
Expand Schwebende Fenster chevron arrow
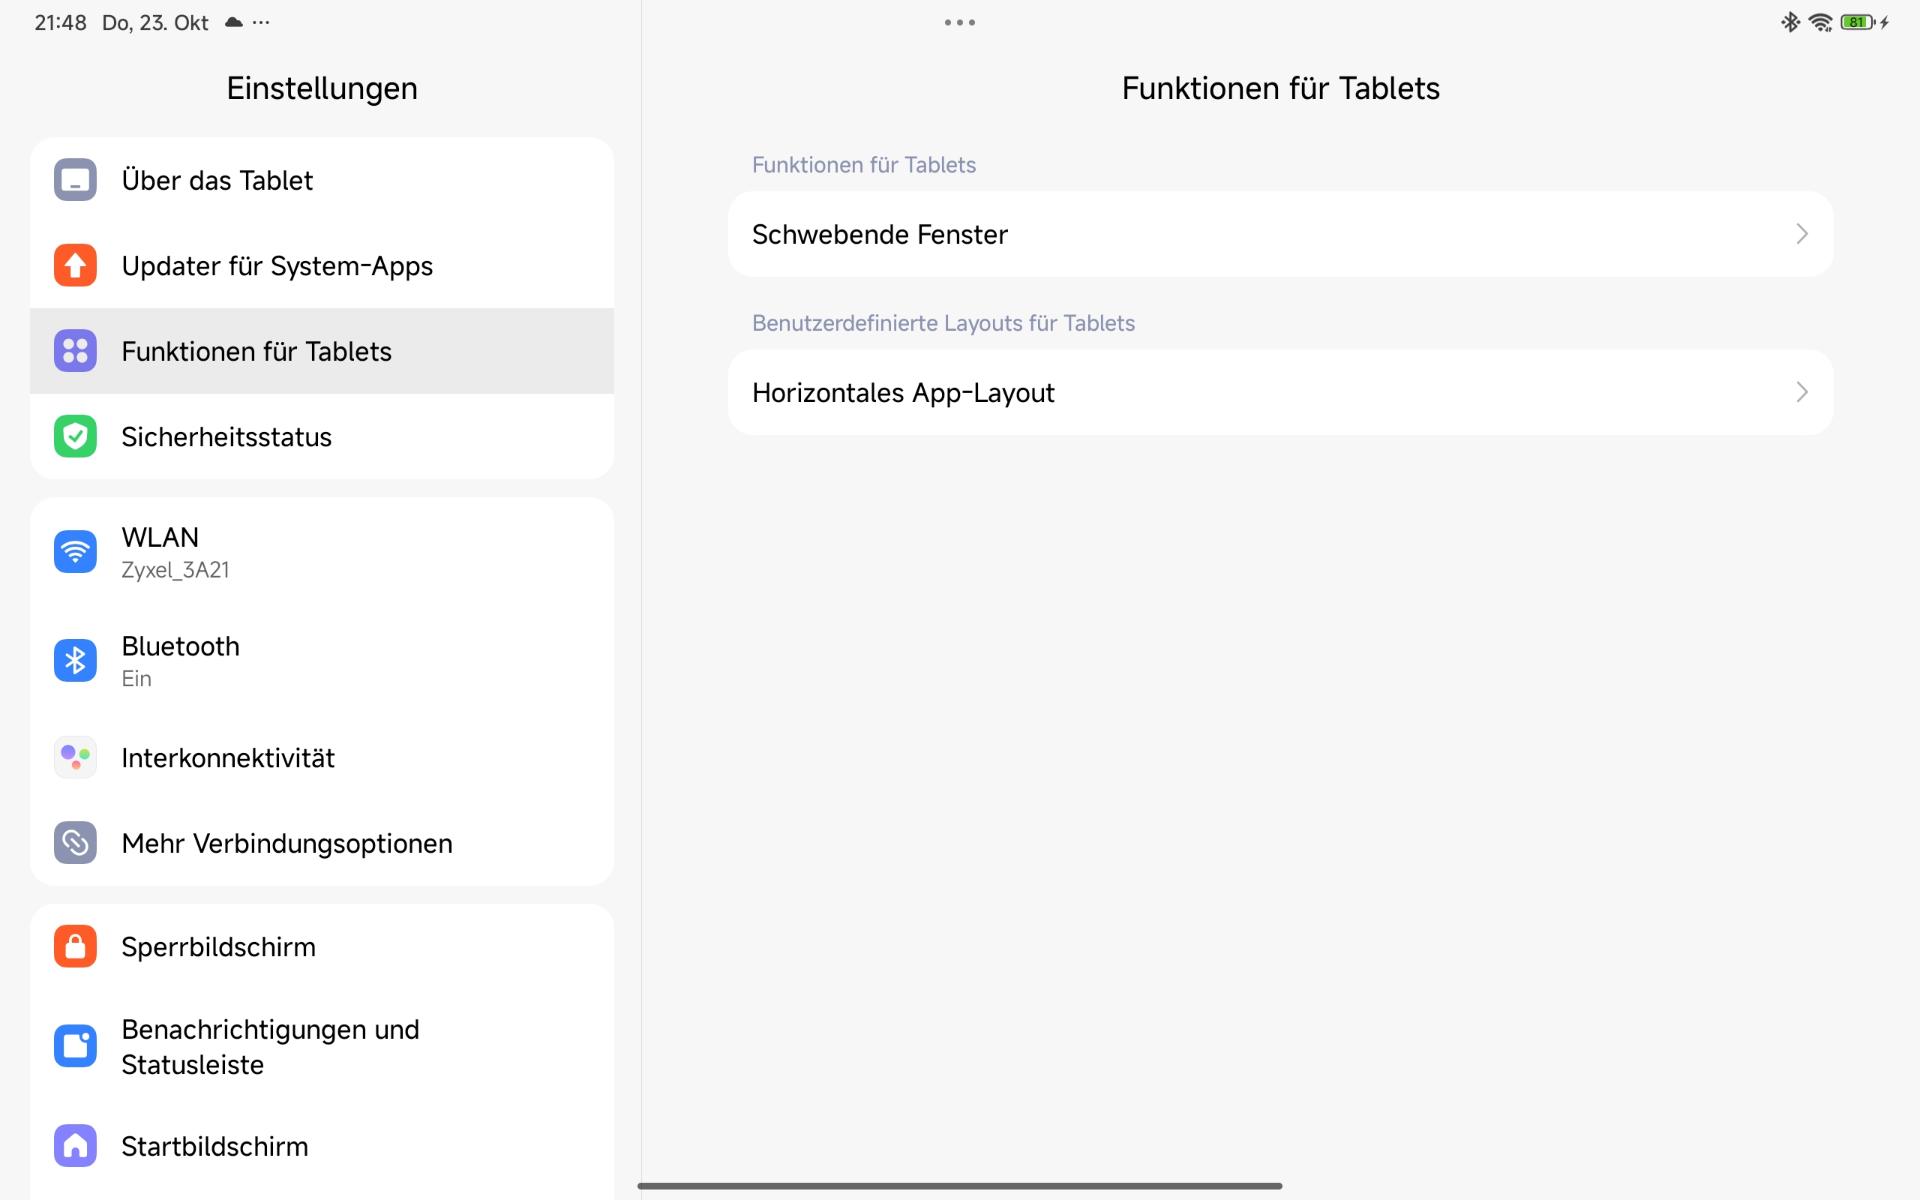click(1801, 234)
